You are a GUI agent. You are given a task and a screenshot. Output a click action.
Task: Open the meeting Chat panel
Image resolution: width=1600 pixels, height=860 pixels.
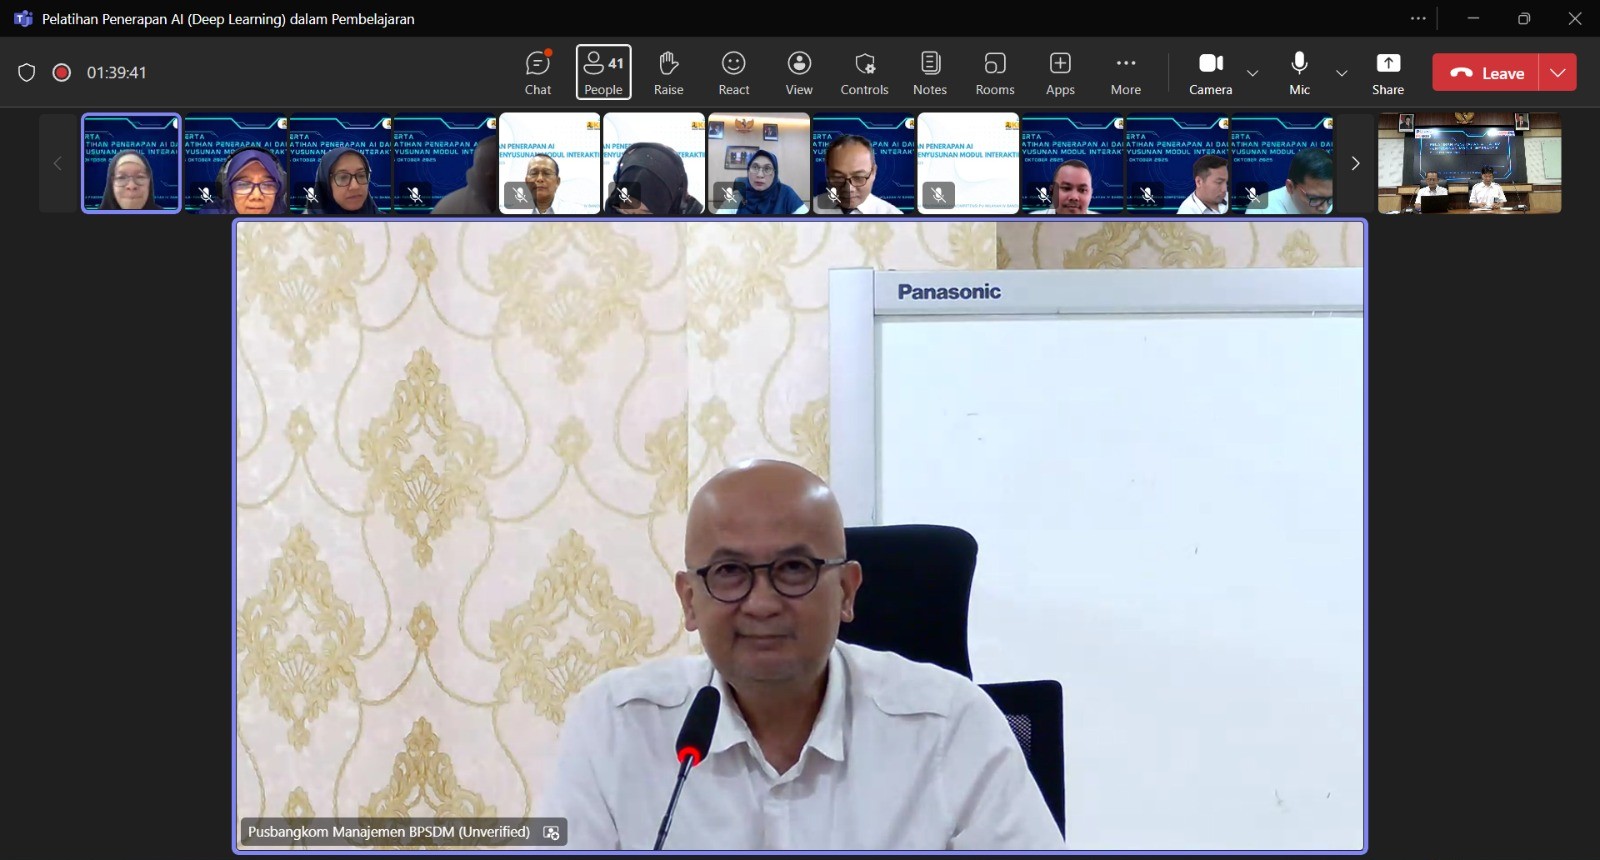pos(538,73)
